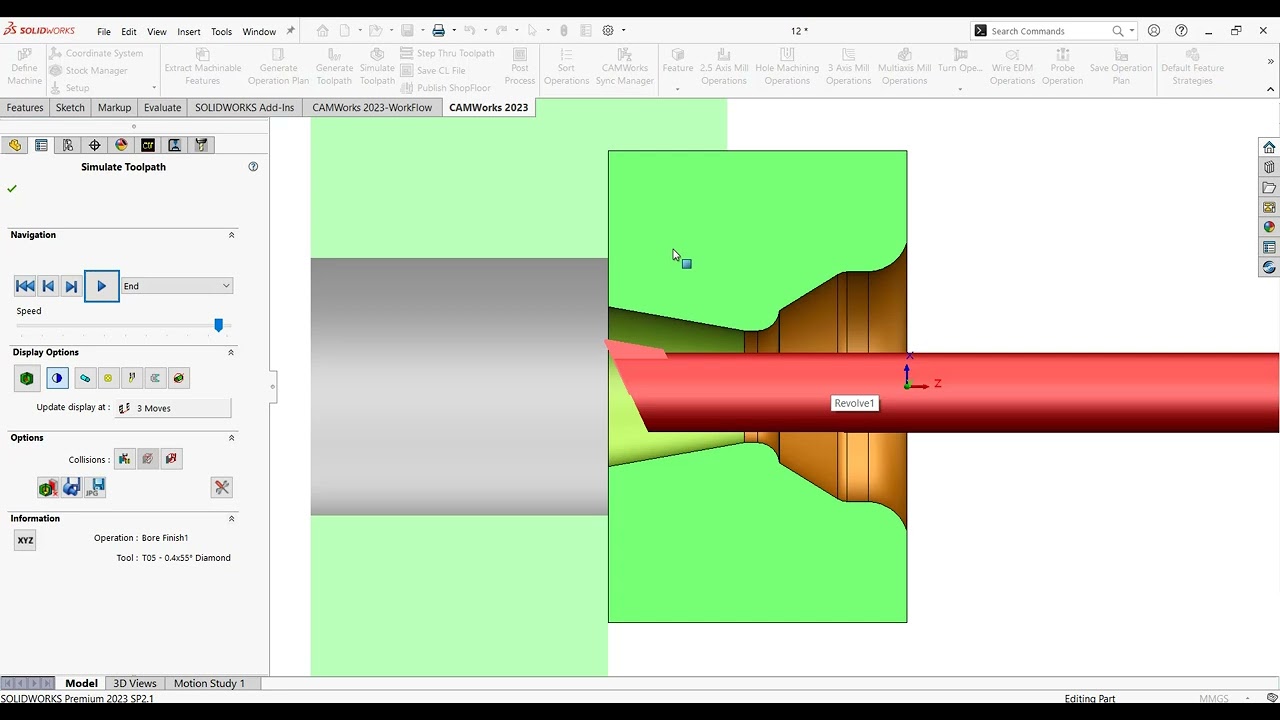The width and height of the screenshot is (1280, 720).
Task: Toggle the tool display option icon
Action: point(85,378)
